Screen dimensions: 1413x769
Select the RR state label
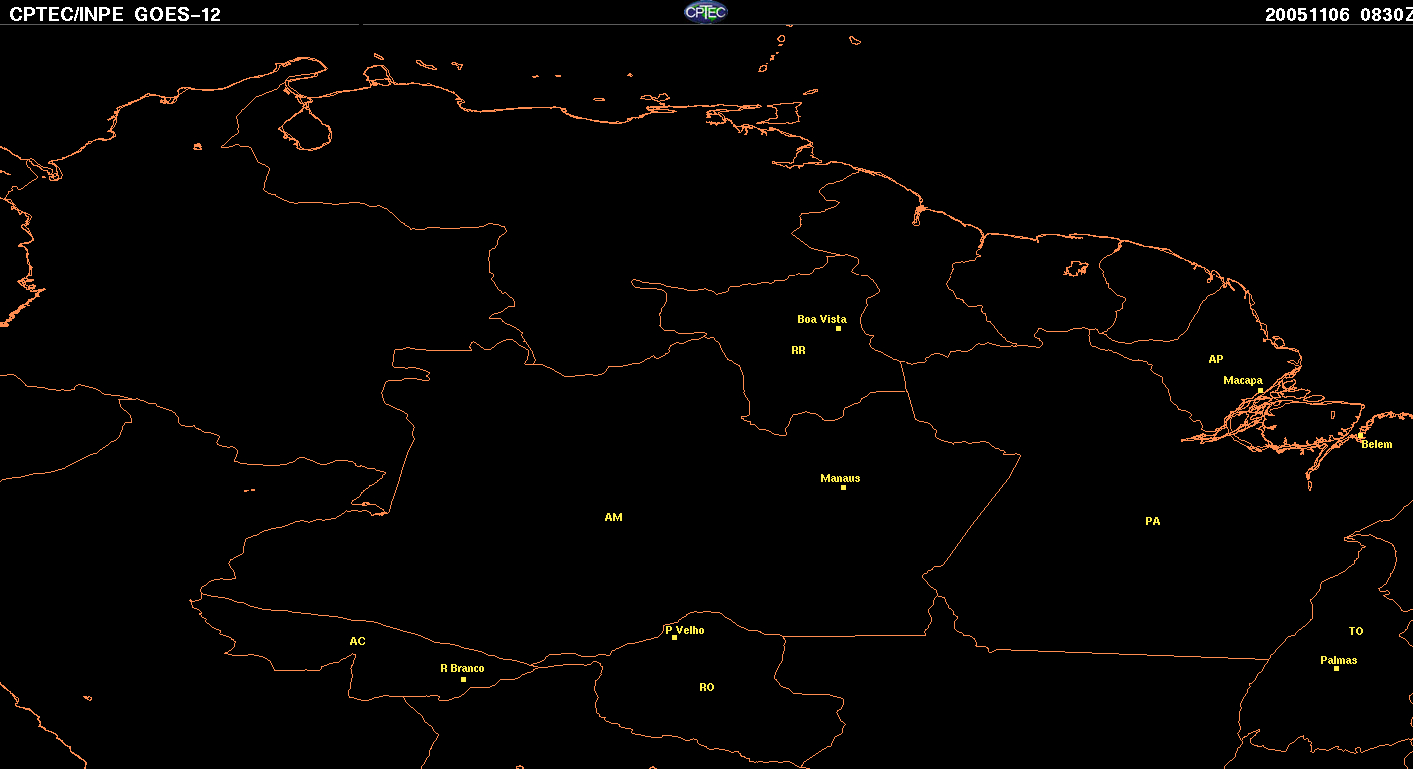(x=798, y=351)
